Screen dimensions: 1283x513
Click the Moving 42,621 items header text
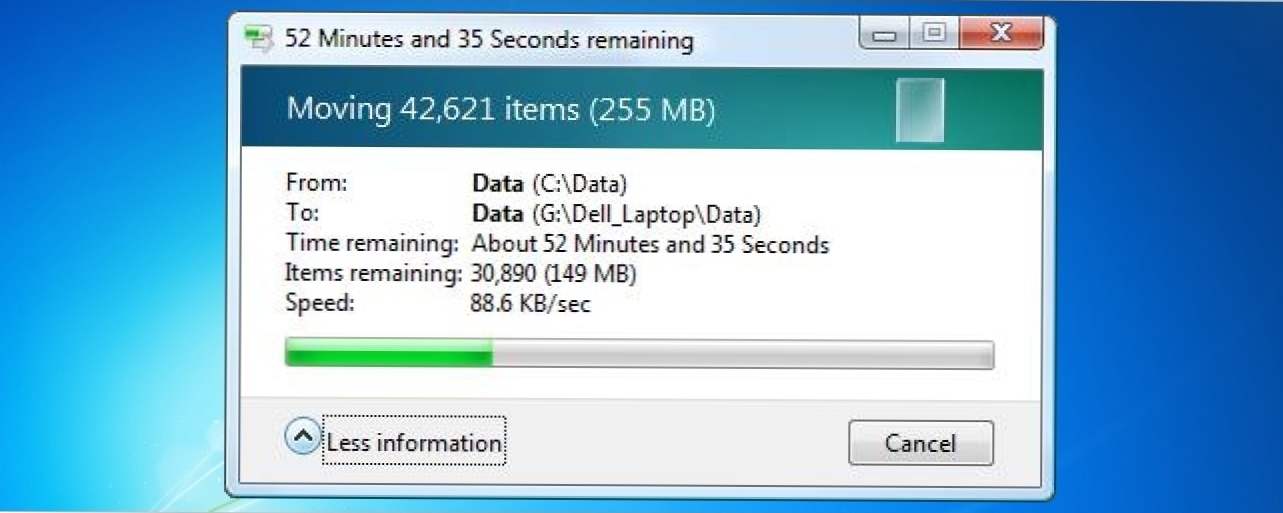coord(501,109)
